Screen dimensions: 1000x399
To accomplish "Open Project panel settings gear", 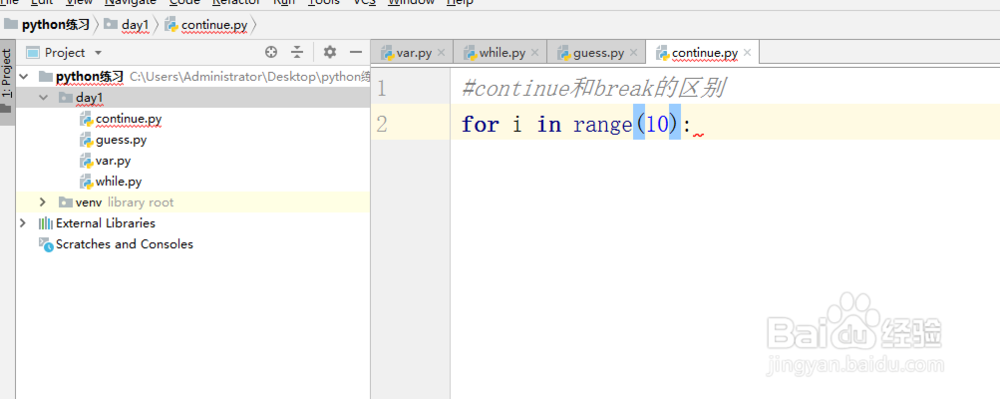I will [329, 52].
